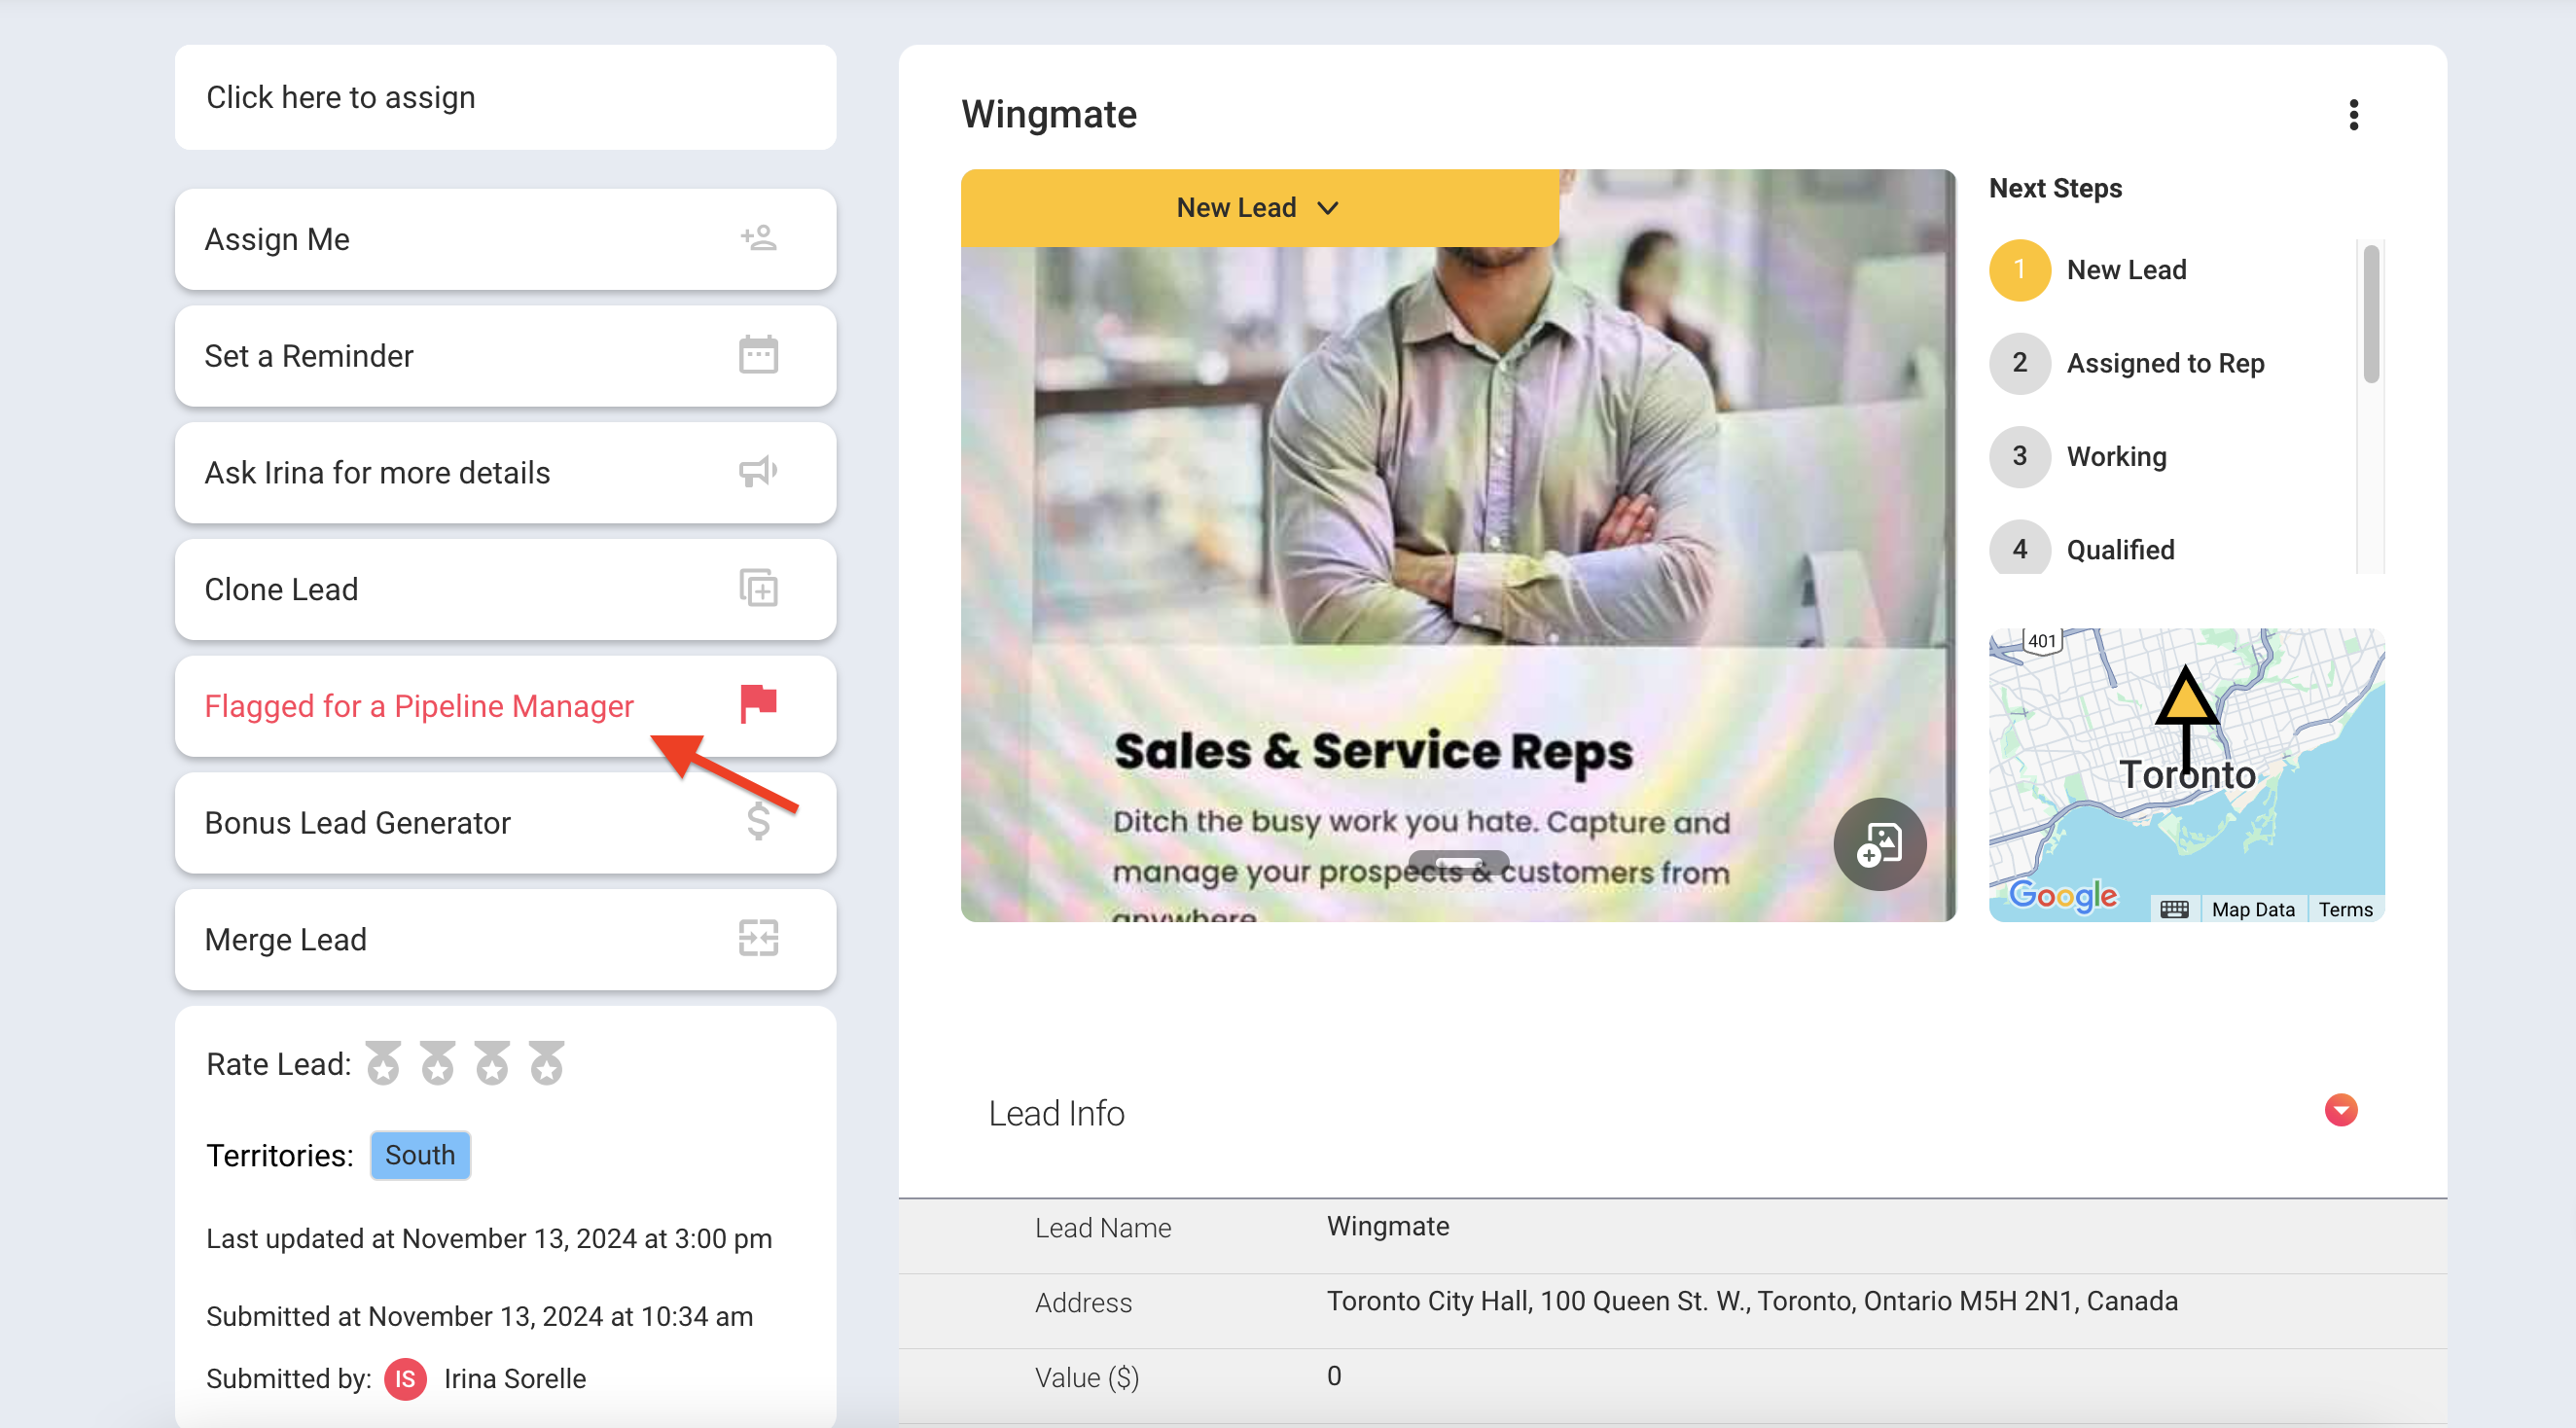This screenshot has height=1428, width=2576.
Task: Click the South territory tag
Action: 420,1155
